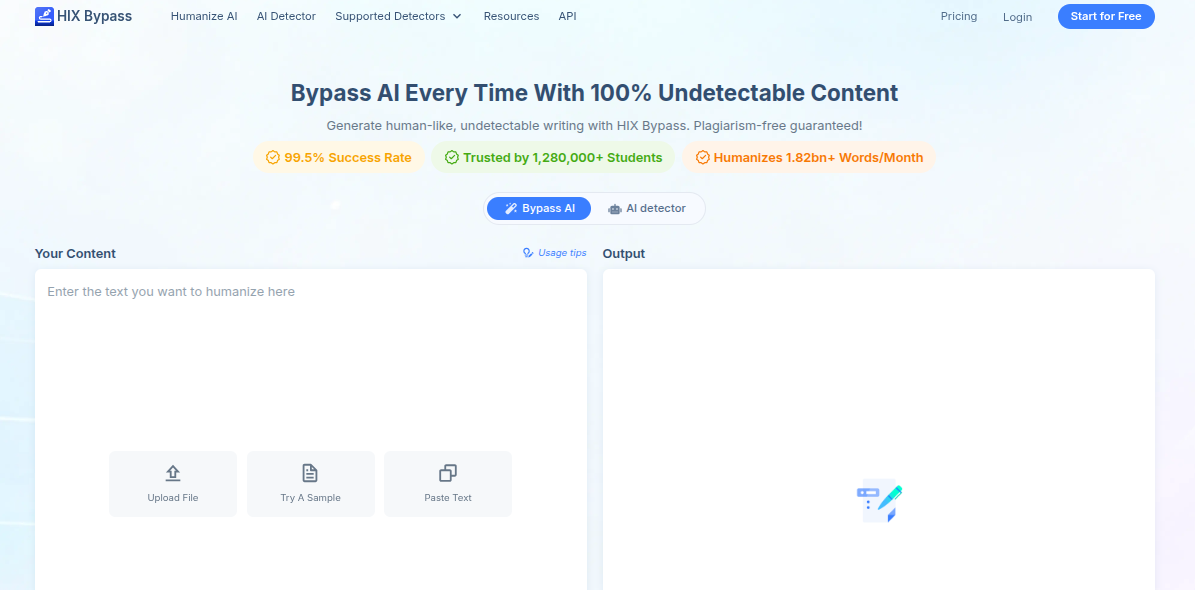
Task: Click the sample document icon
Action: pyautogui.click(x=310, y=473)
